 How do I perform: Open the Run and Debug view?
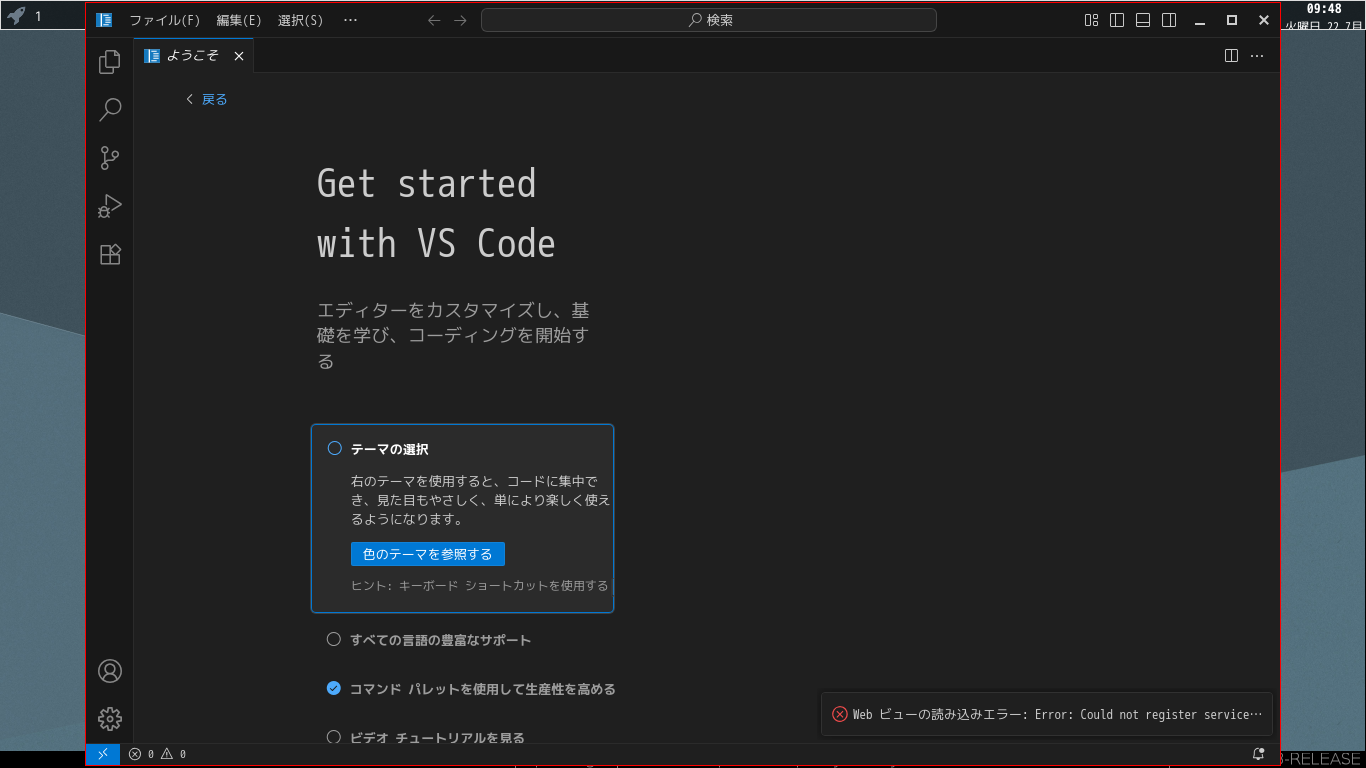click(110, 206)
